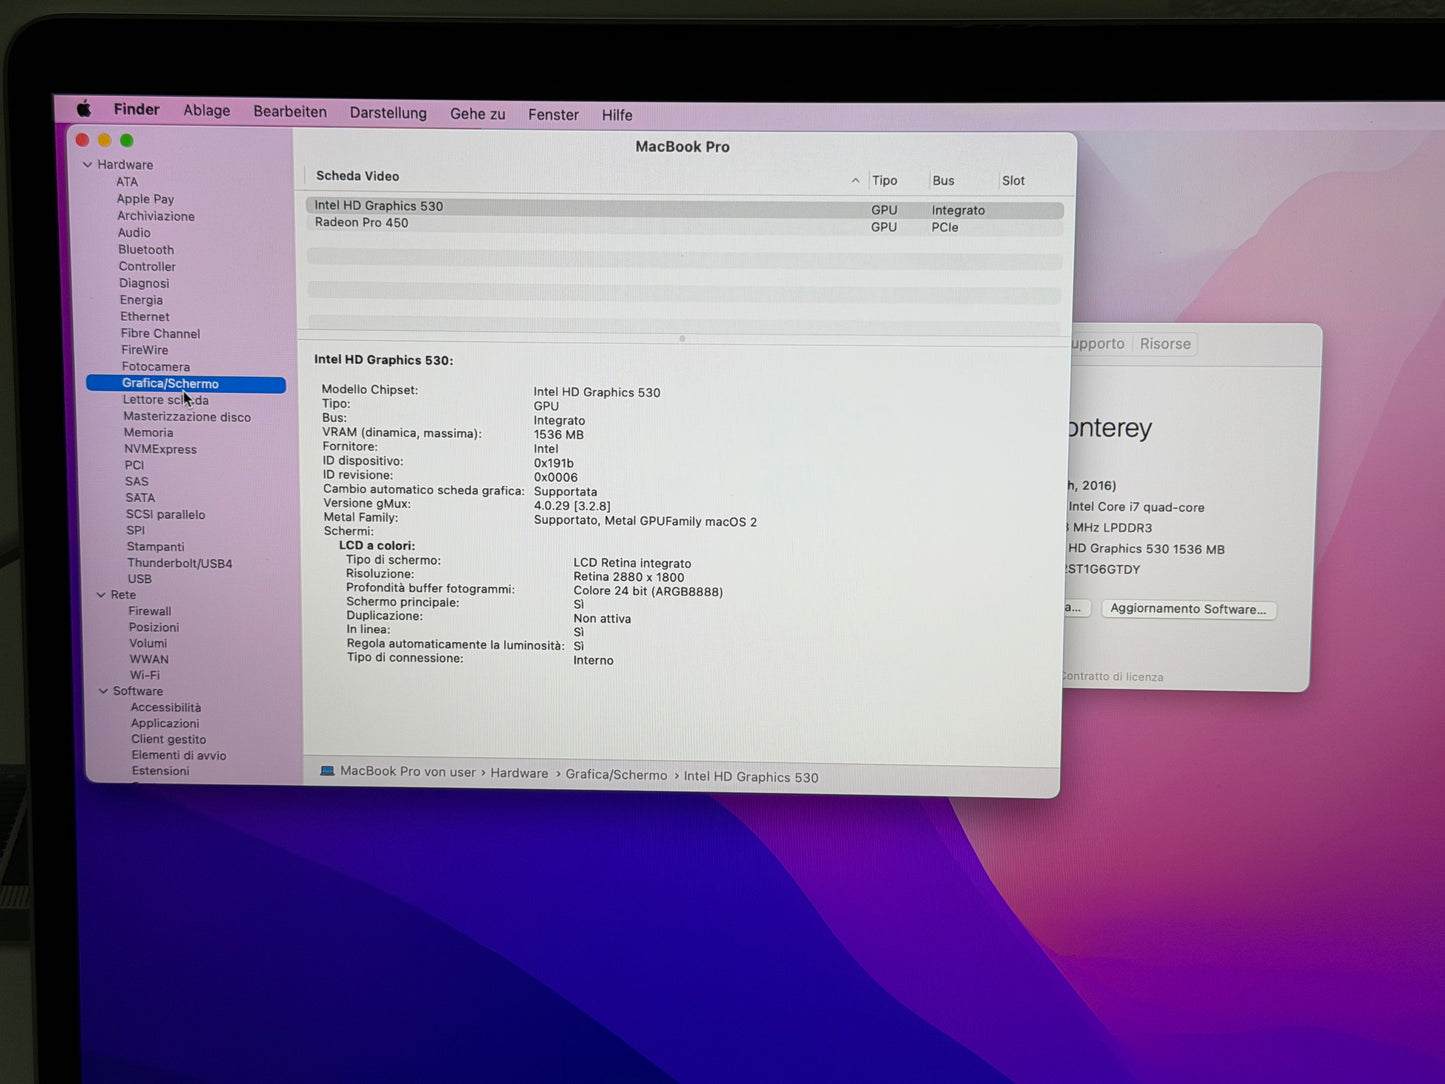
Task: Select Audio in the sidebar
Action: click(x=134, y=233)
